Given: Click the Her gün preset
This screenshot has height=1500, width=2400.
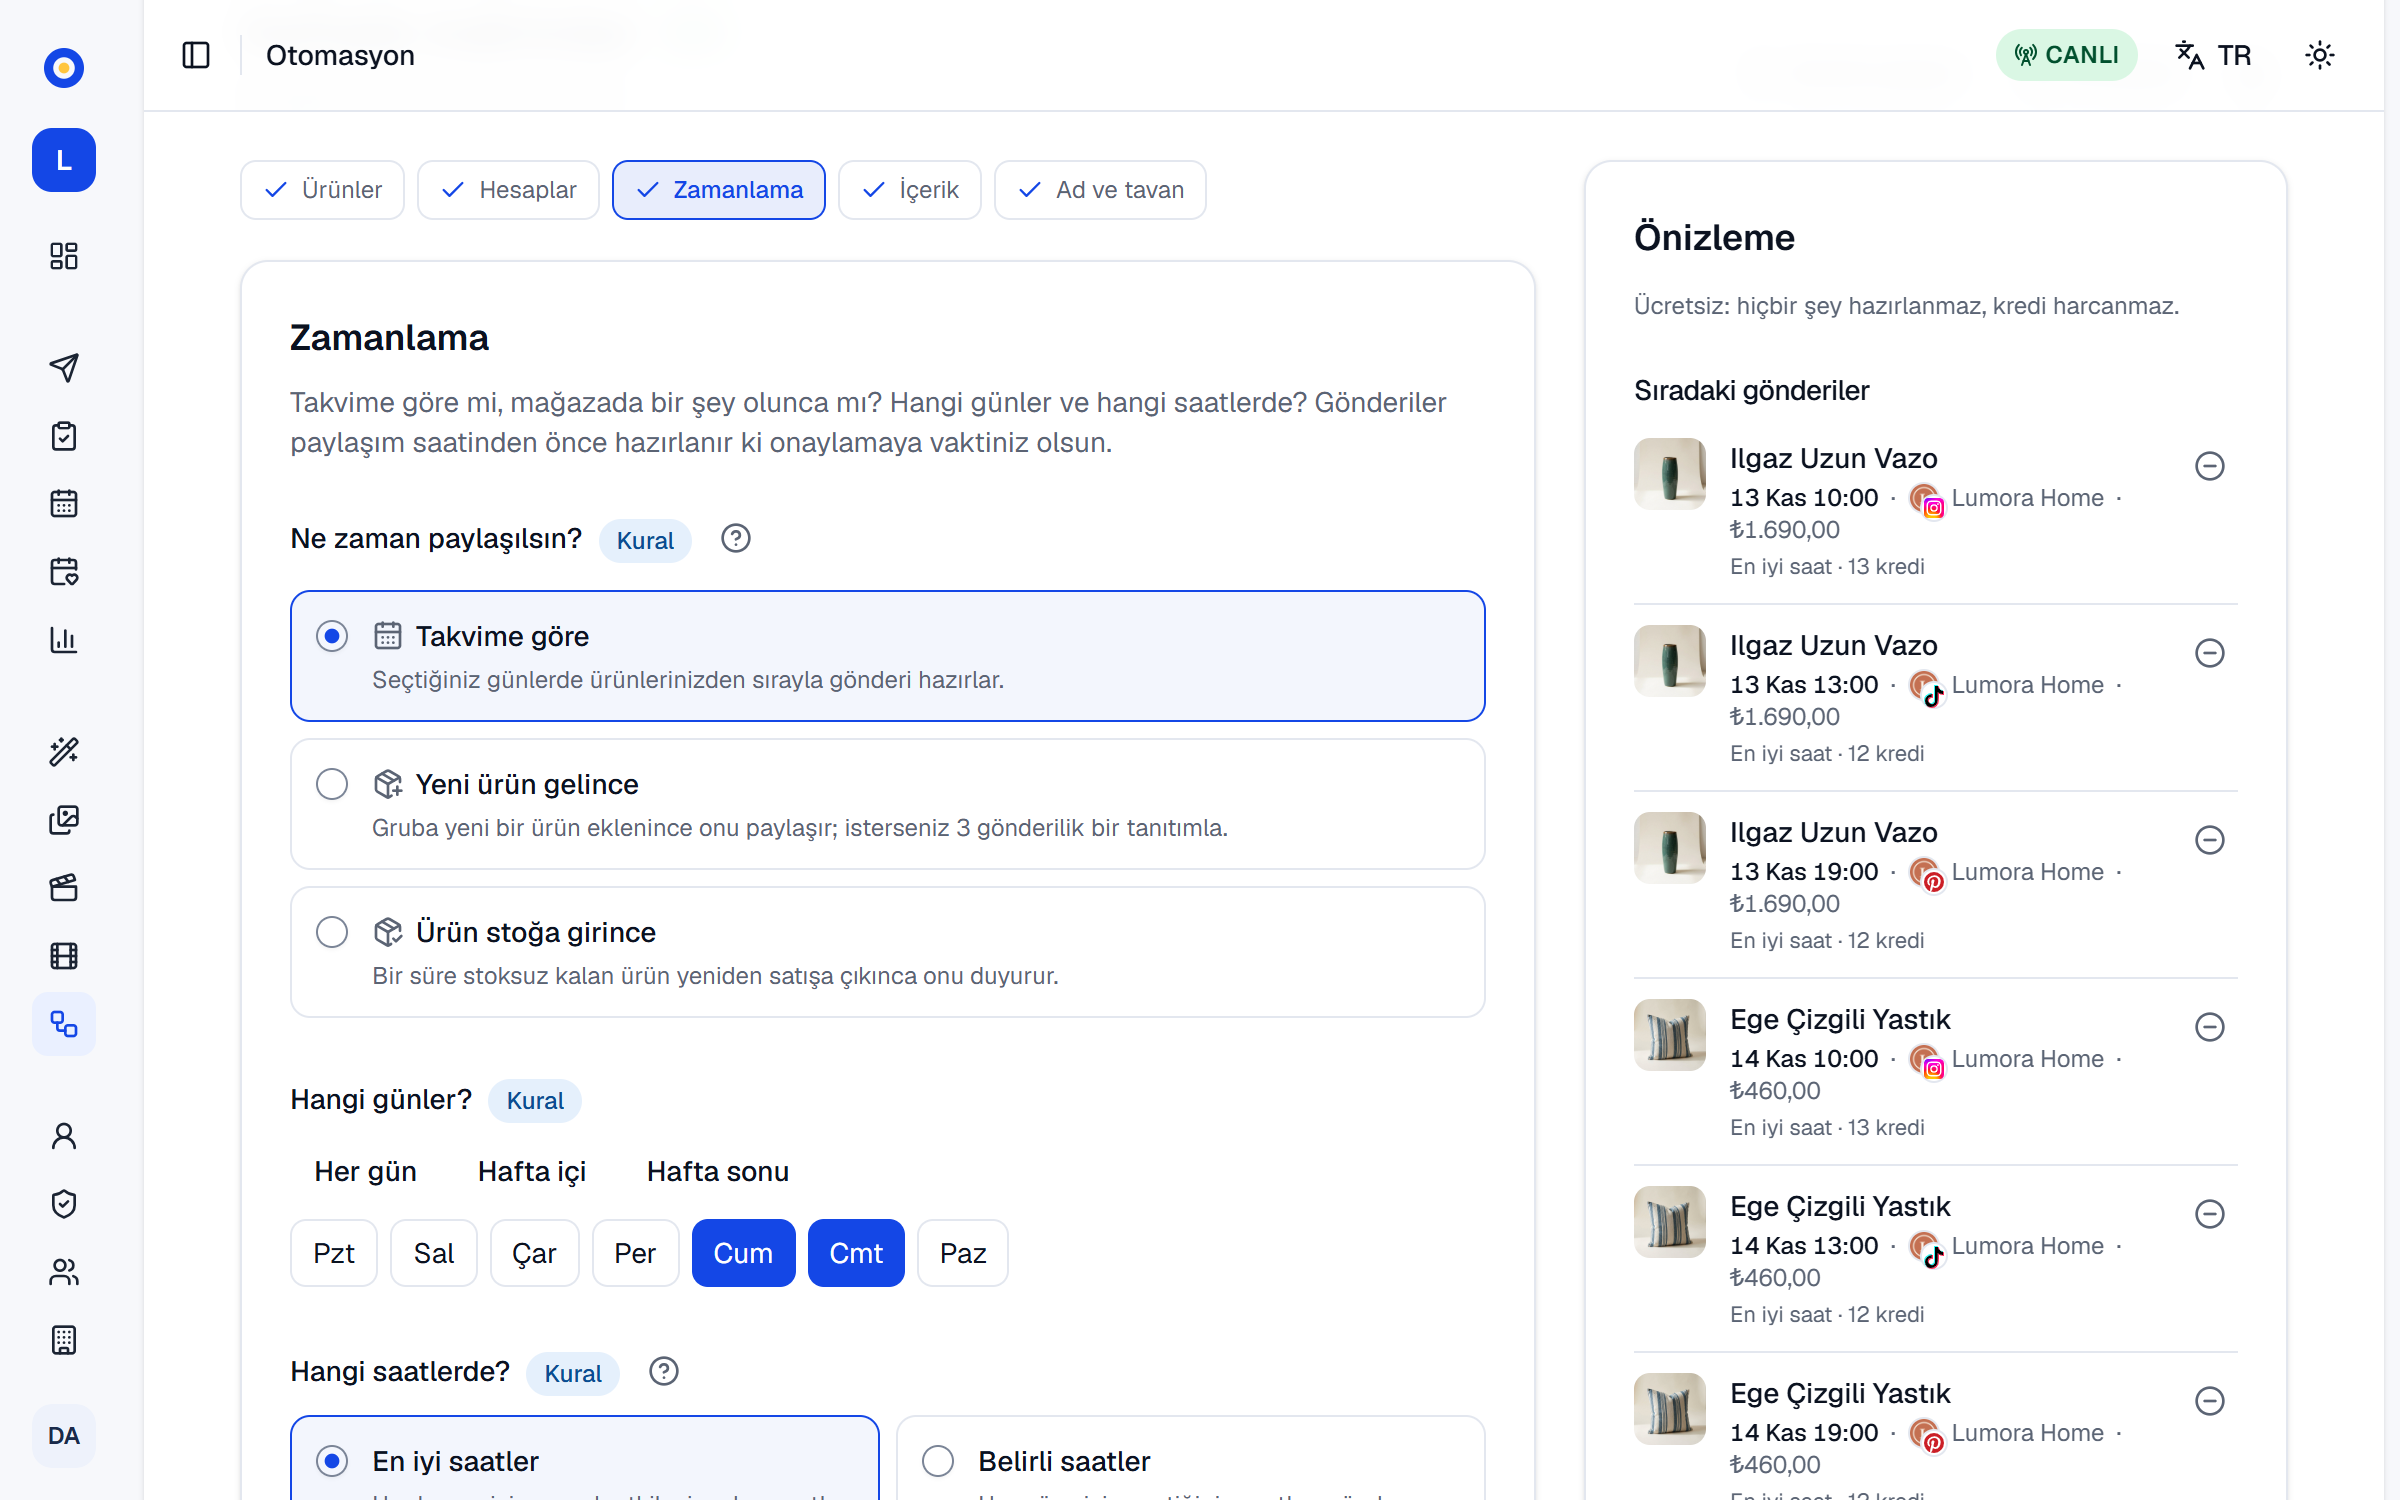Looking at the screenshot, I should (365, 1172).
